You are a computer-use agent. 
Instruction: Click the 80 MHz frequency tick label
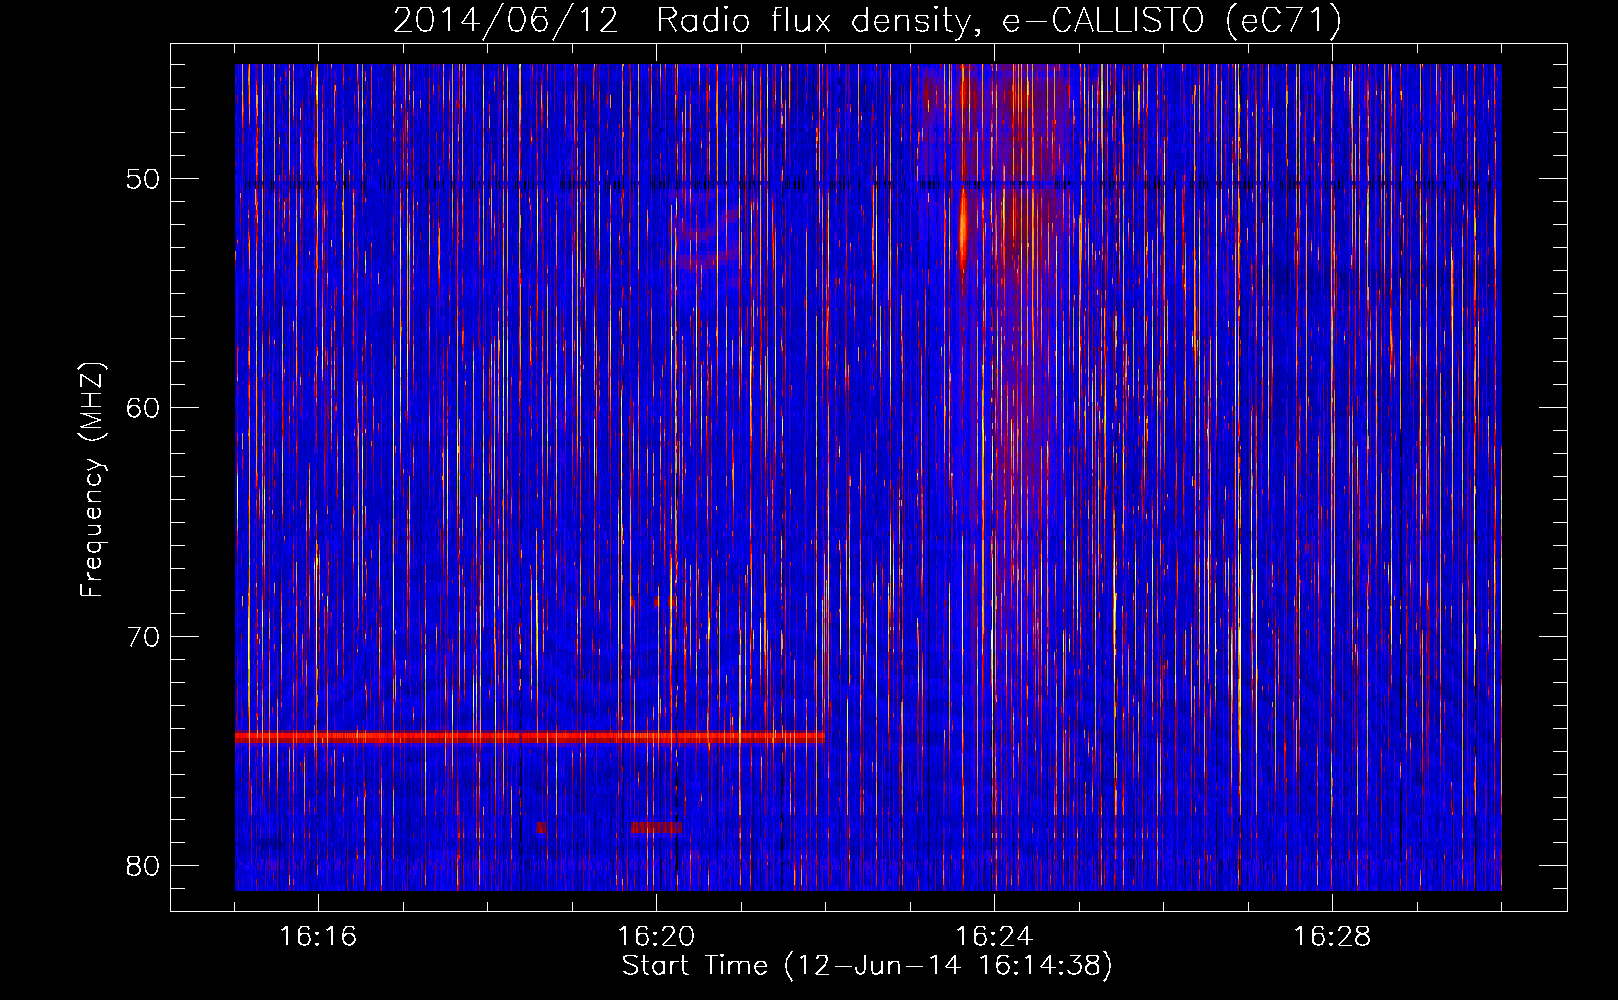[x=143, y=866]
